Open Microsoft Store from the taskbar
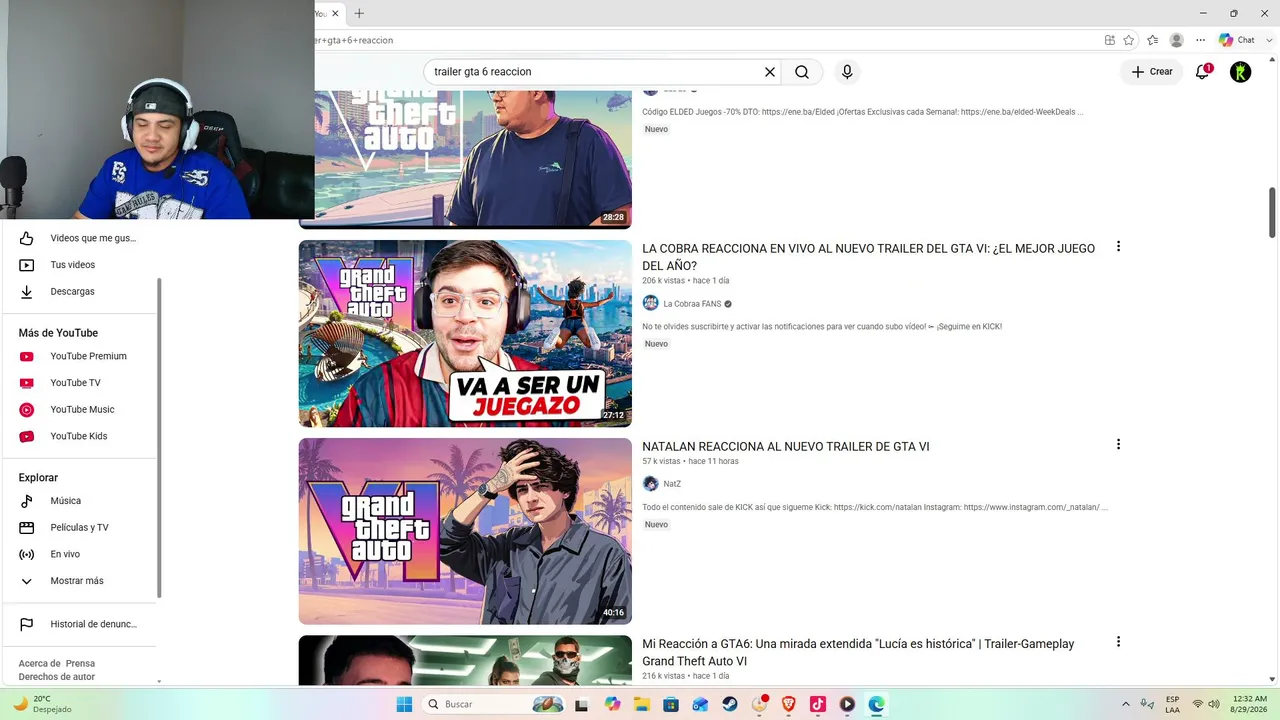Screen dimensions: 1280x720 (x=671, y=704)
